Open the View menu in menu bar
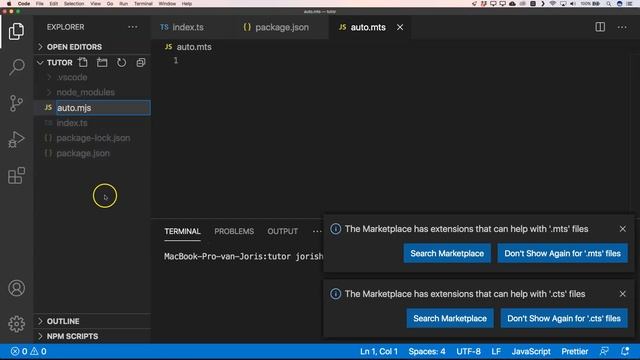This screenshot has width=640, height=360. click(96, 4)
